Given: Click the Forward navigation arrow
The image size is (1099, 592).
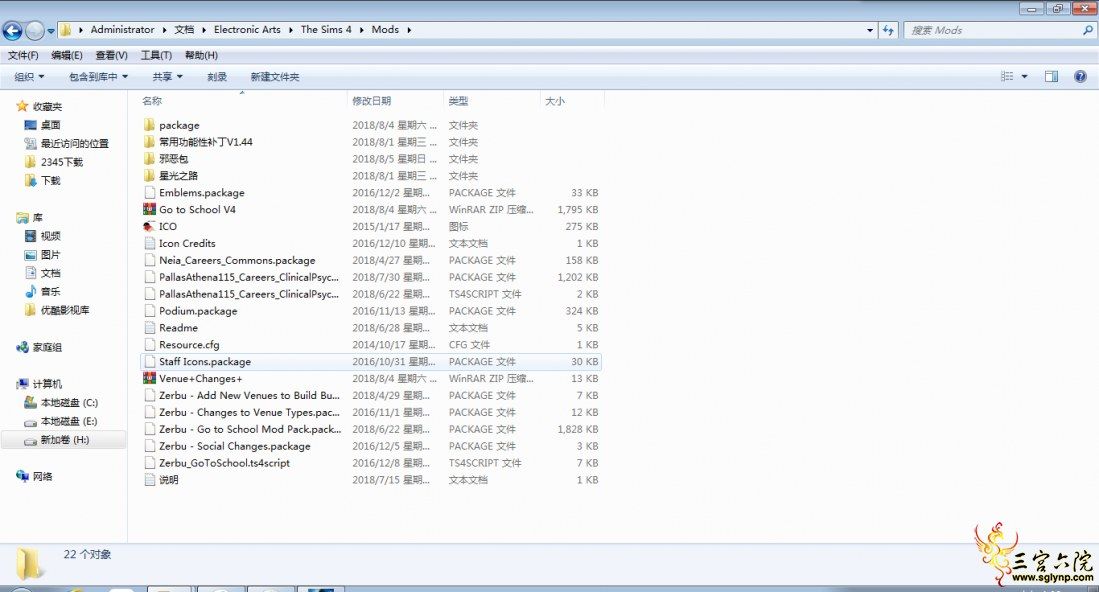Looking at the screenshot, I should [x=34, y=30].
